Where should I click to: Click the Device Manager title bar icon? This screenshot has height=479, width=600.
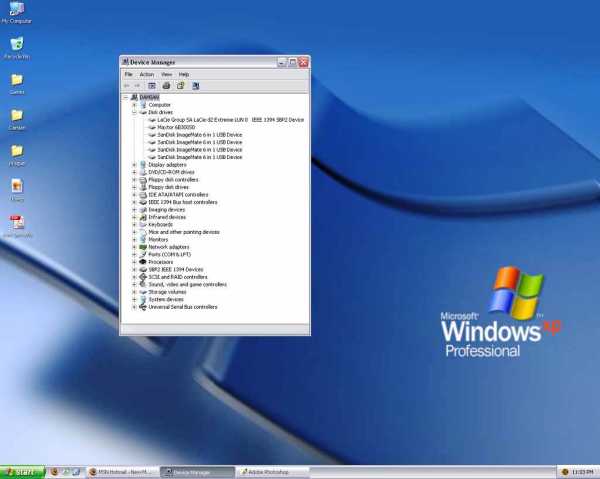tap(125, 62)
